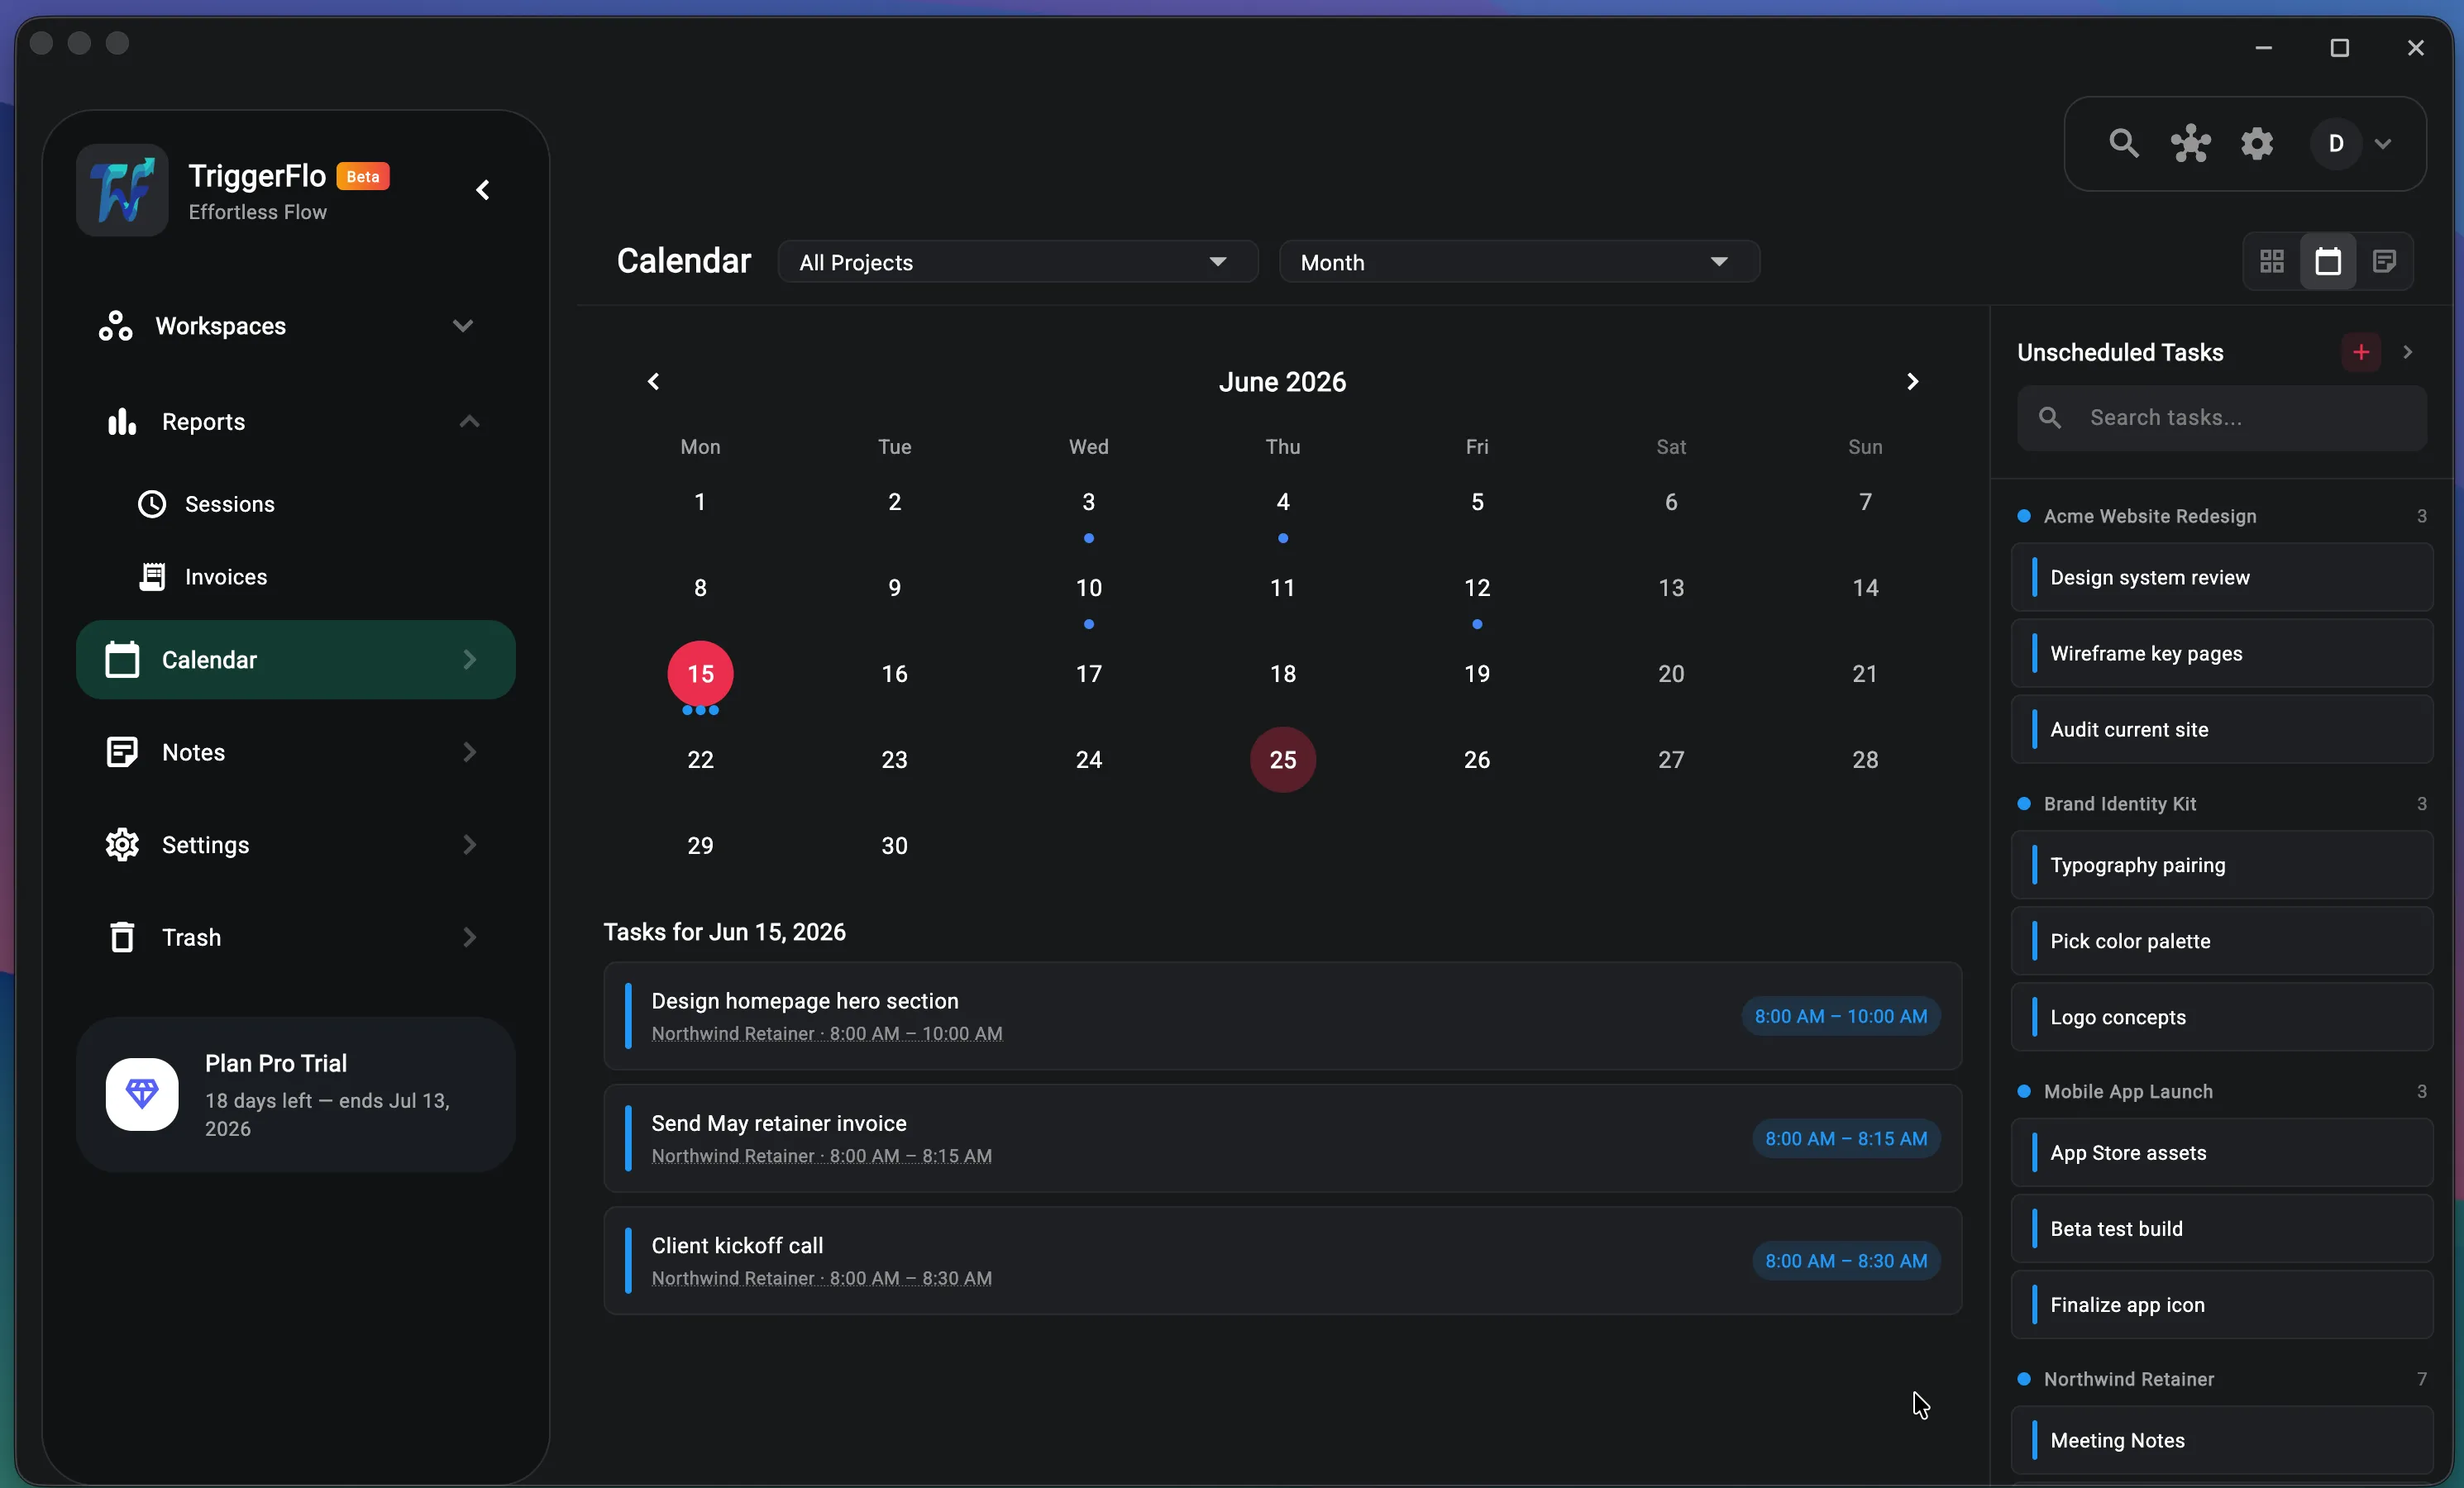The width and height of the screenshot is (2464, 1488).
Task: Select June 12 on the calendar
Action: (x=1477, y=588)
